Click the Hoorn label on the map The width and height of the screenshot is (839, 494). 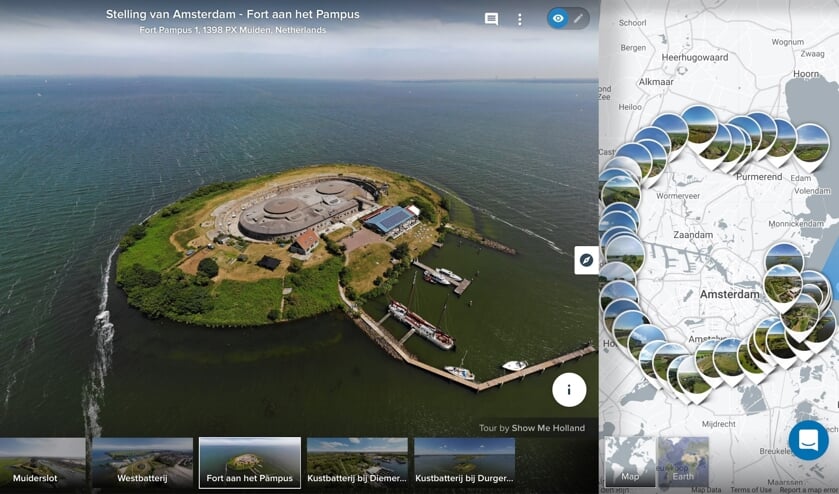coord(806,74)
